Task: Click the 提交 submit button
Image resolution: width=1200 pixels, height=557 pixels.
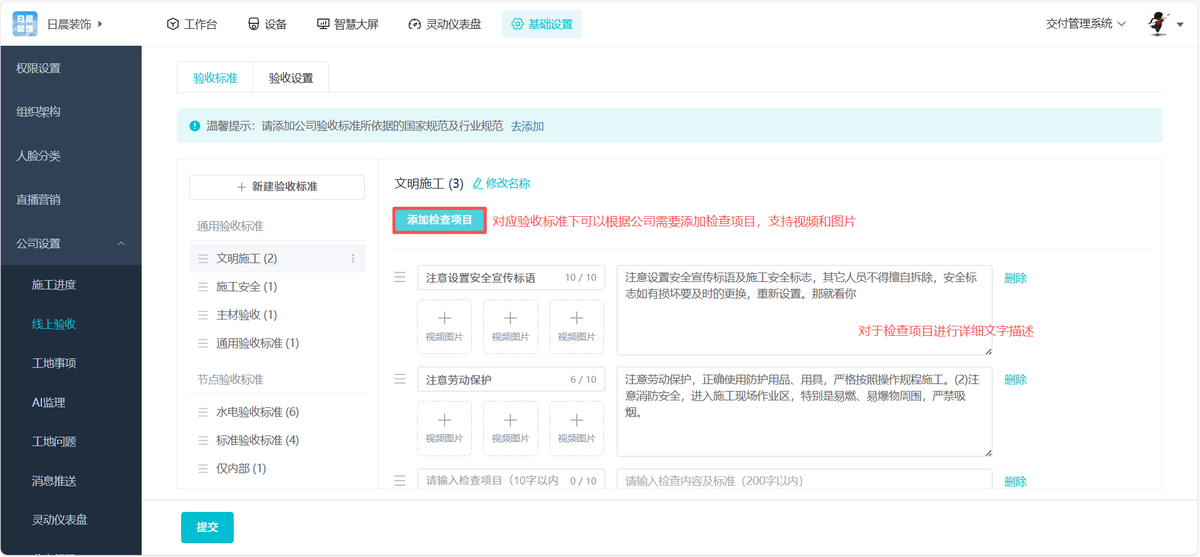Action: point(207,527)
